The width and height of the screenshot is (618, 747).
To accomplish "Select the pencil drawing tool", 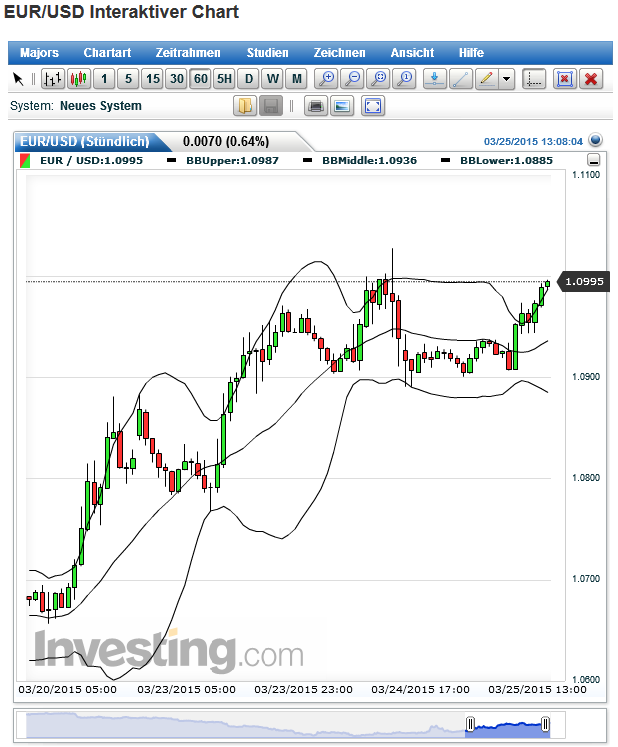I will [x=486, y=79].
